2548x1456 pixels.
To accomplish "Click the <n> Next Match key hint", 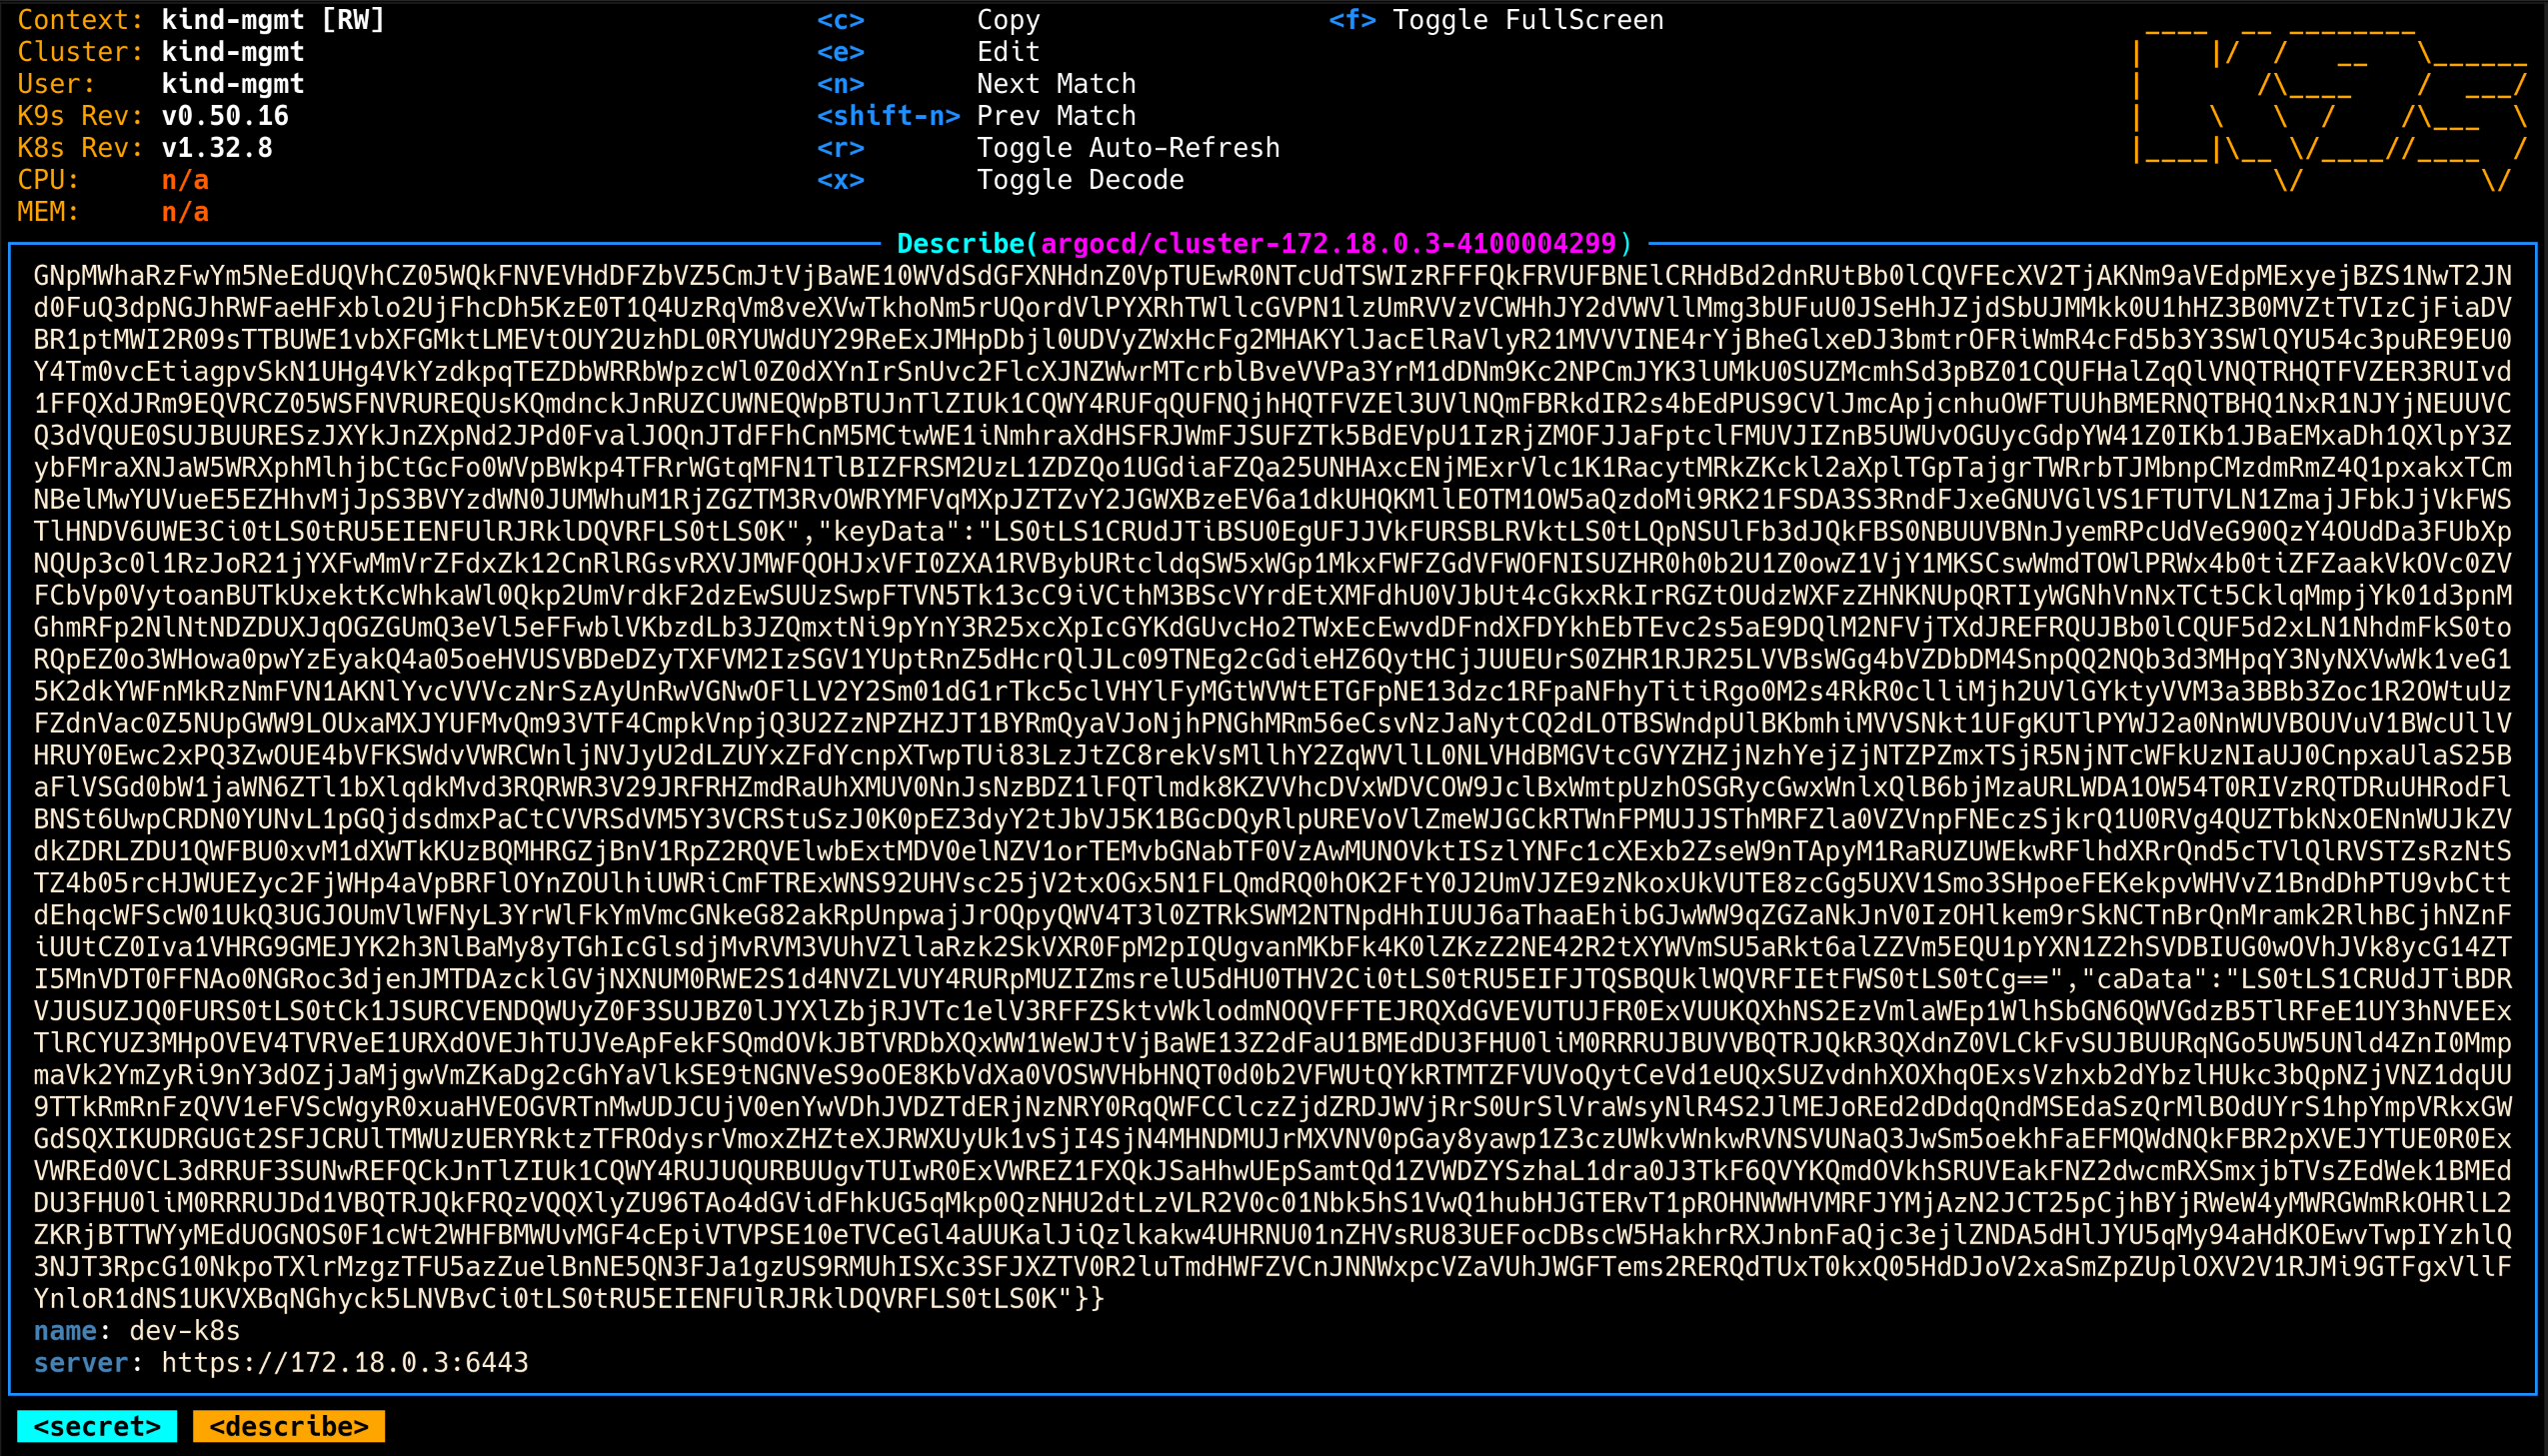I will tap(840, 84).
